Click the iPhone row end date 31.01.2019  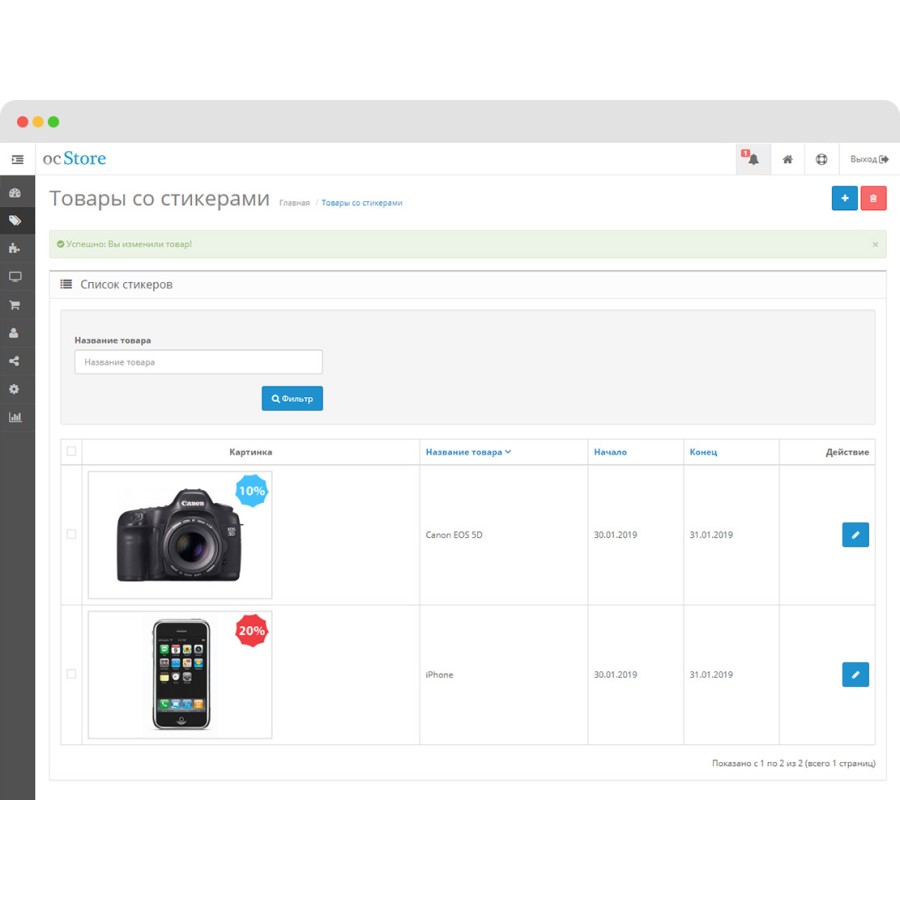[x=711, y=675]
